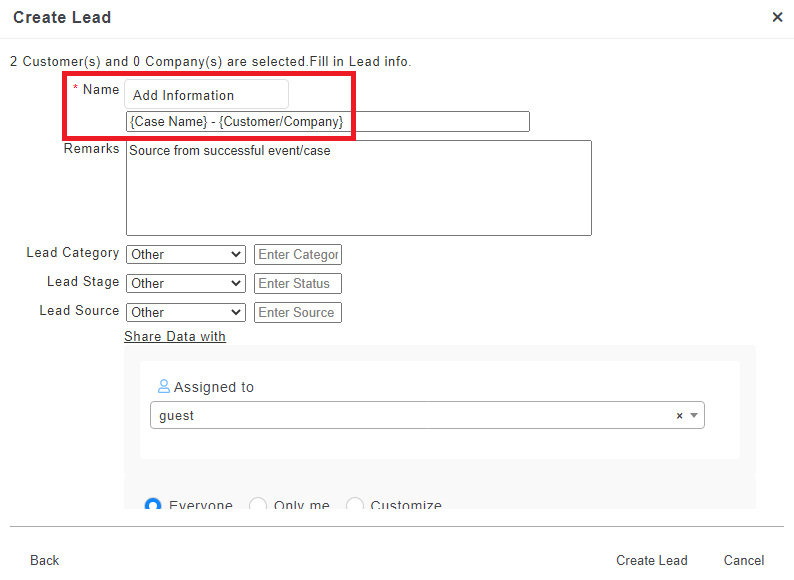The width and height of the screenshot is (794, 580).
Task: Expand the Assigned to dropdown arrow
Action: [694, 416]
